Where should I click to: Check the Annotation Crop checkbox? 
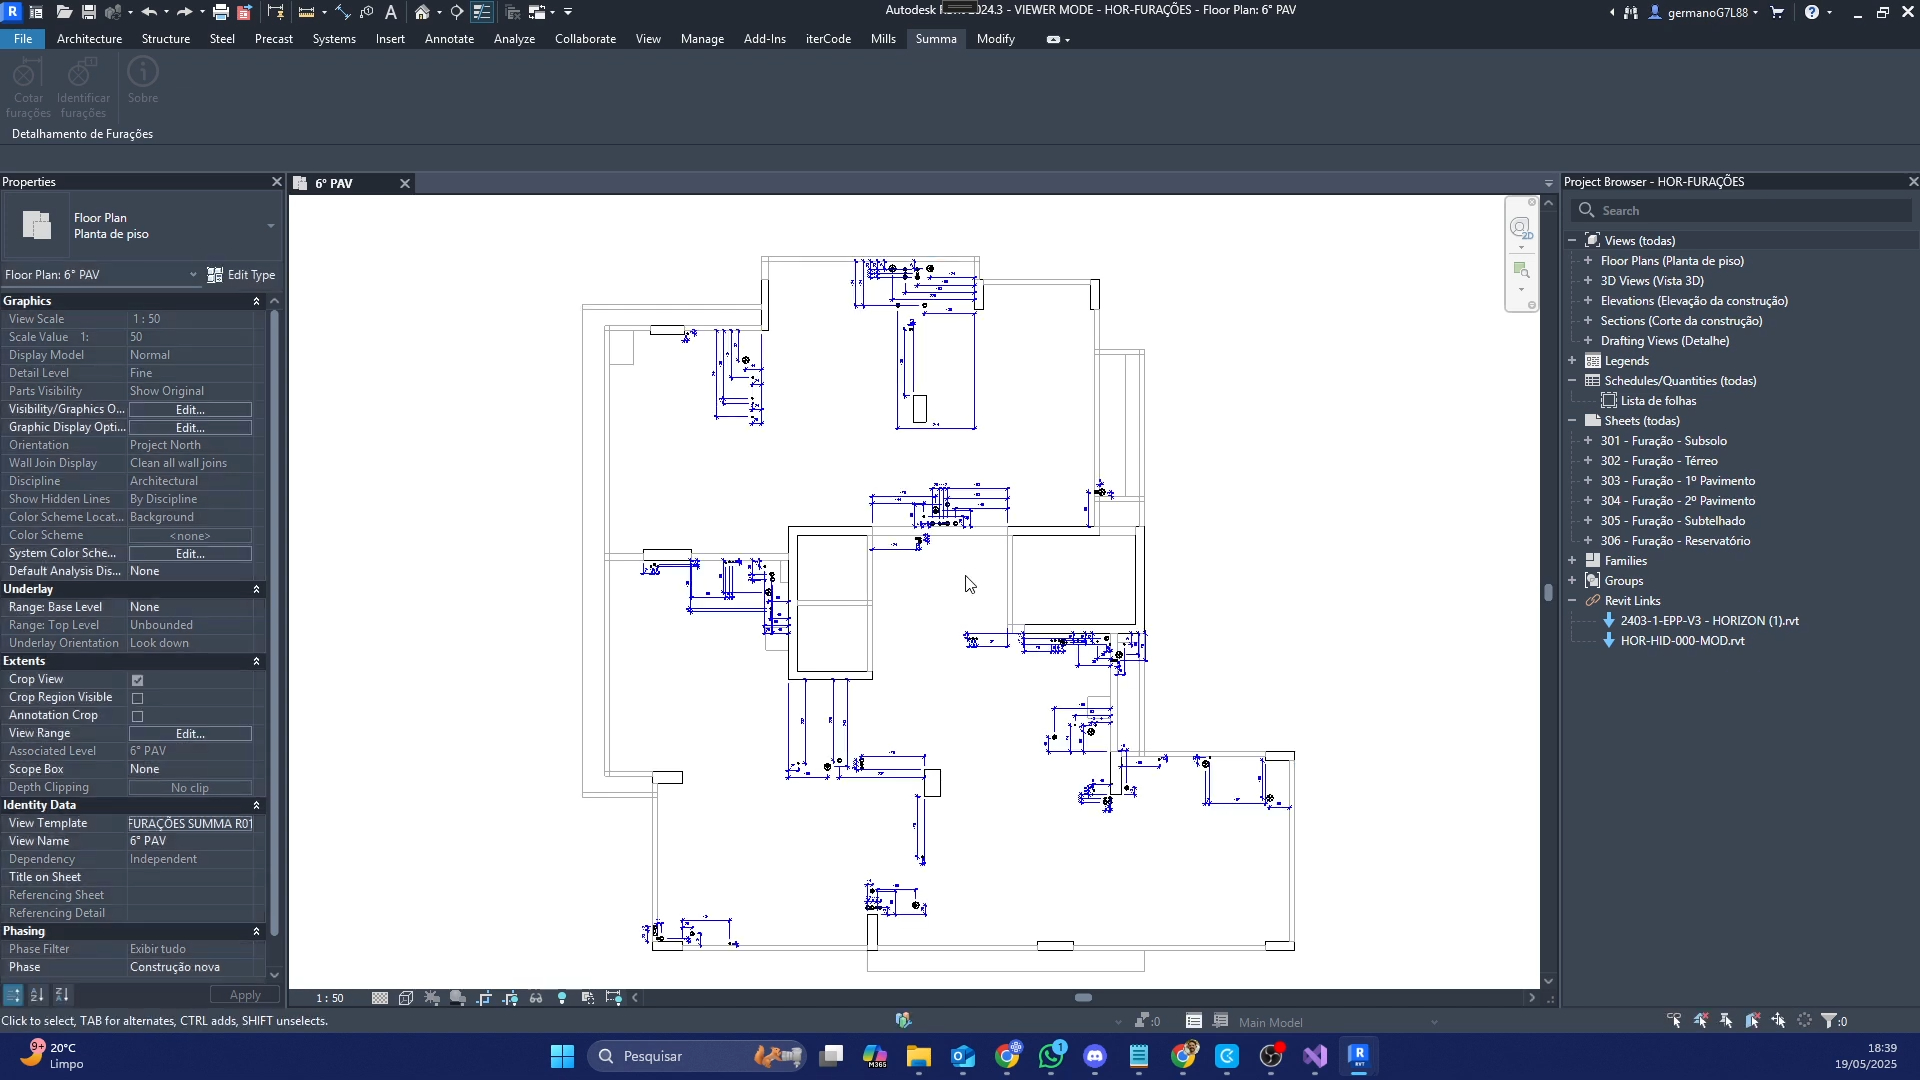click(138, 716)
